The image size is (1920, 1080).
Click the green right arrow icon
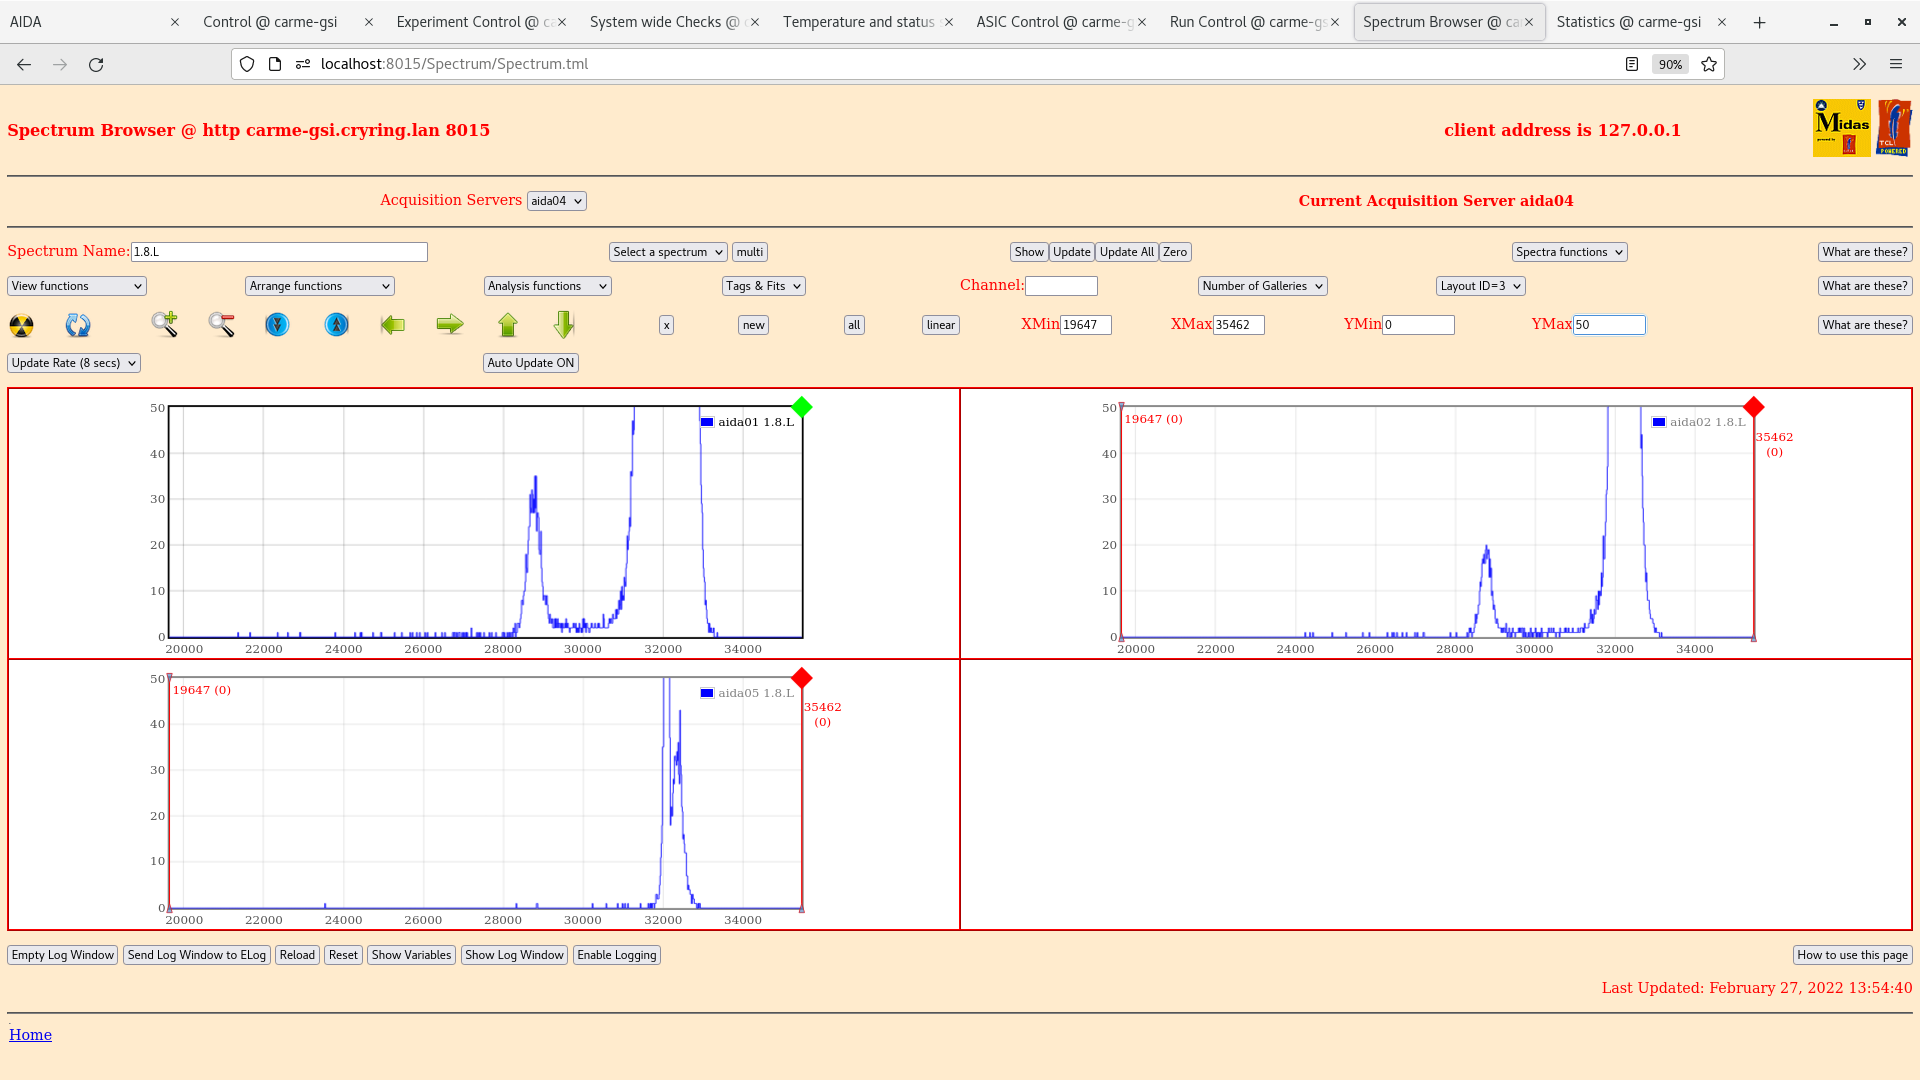point(450,324)
